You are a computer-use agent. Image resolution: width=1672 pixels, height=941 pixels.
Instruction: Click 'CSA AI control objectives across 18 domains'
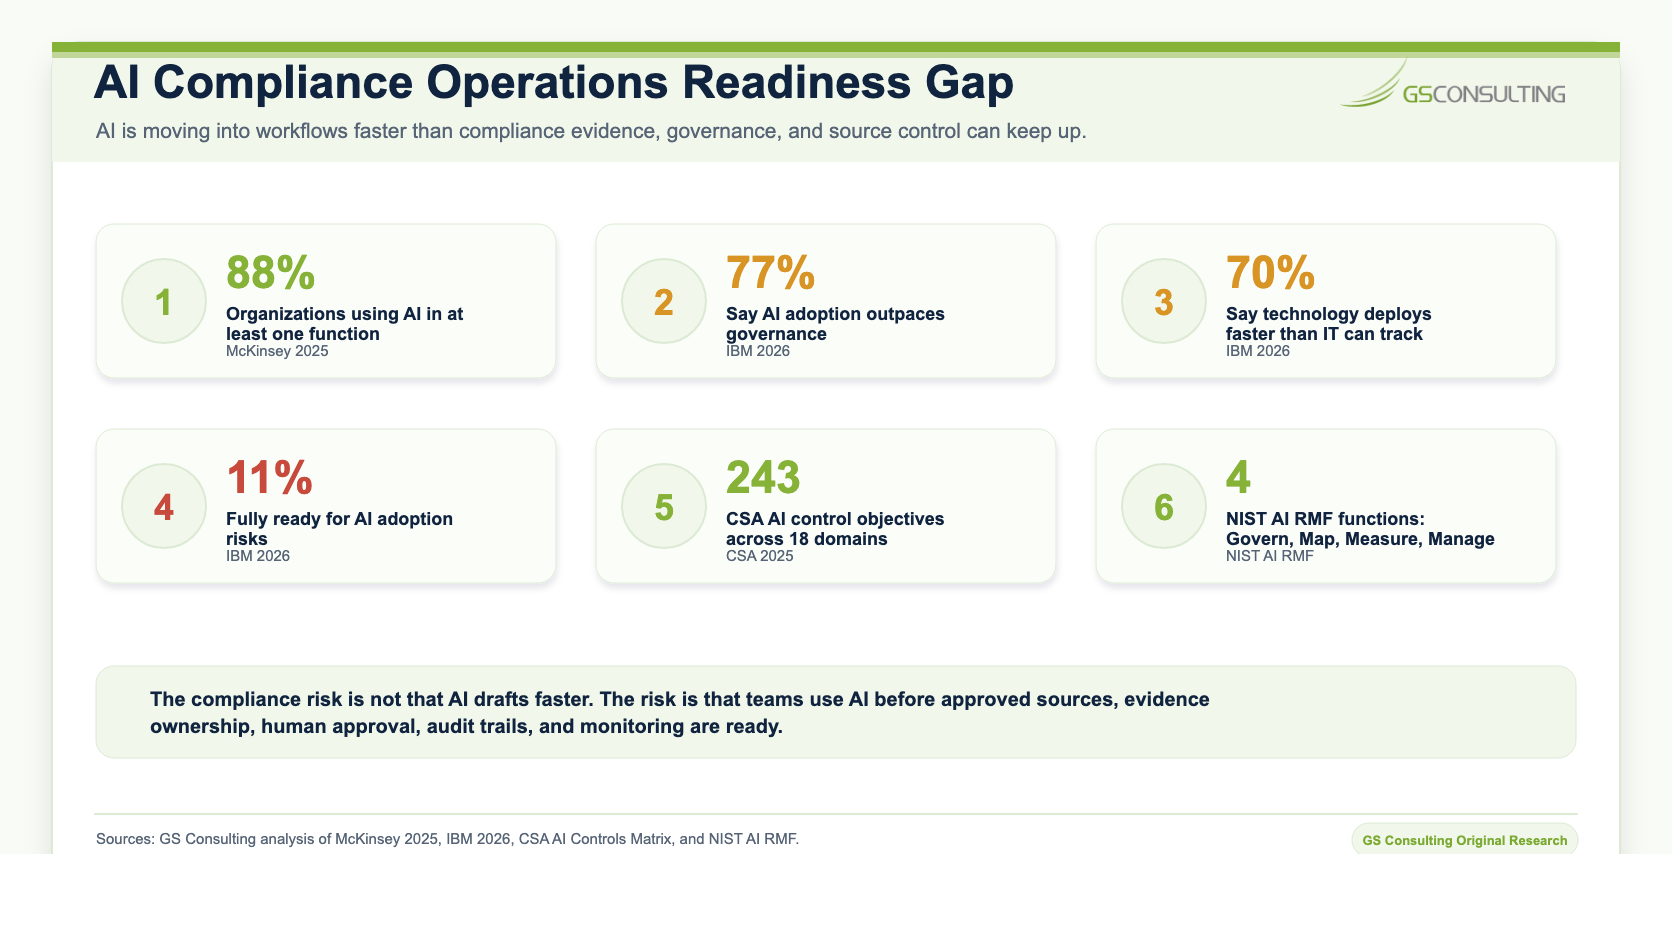click(835, 529)
